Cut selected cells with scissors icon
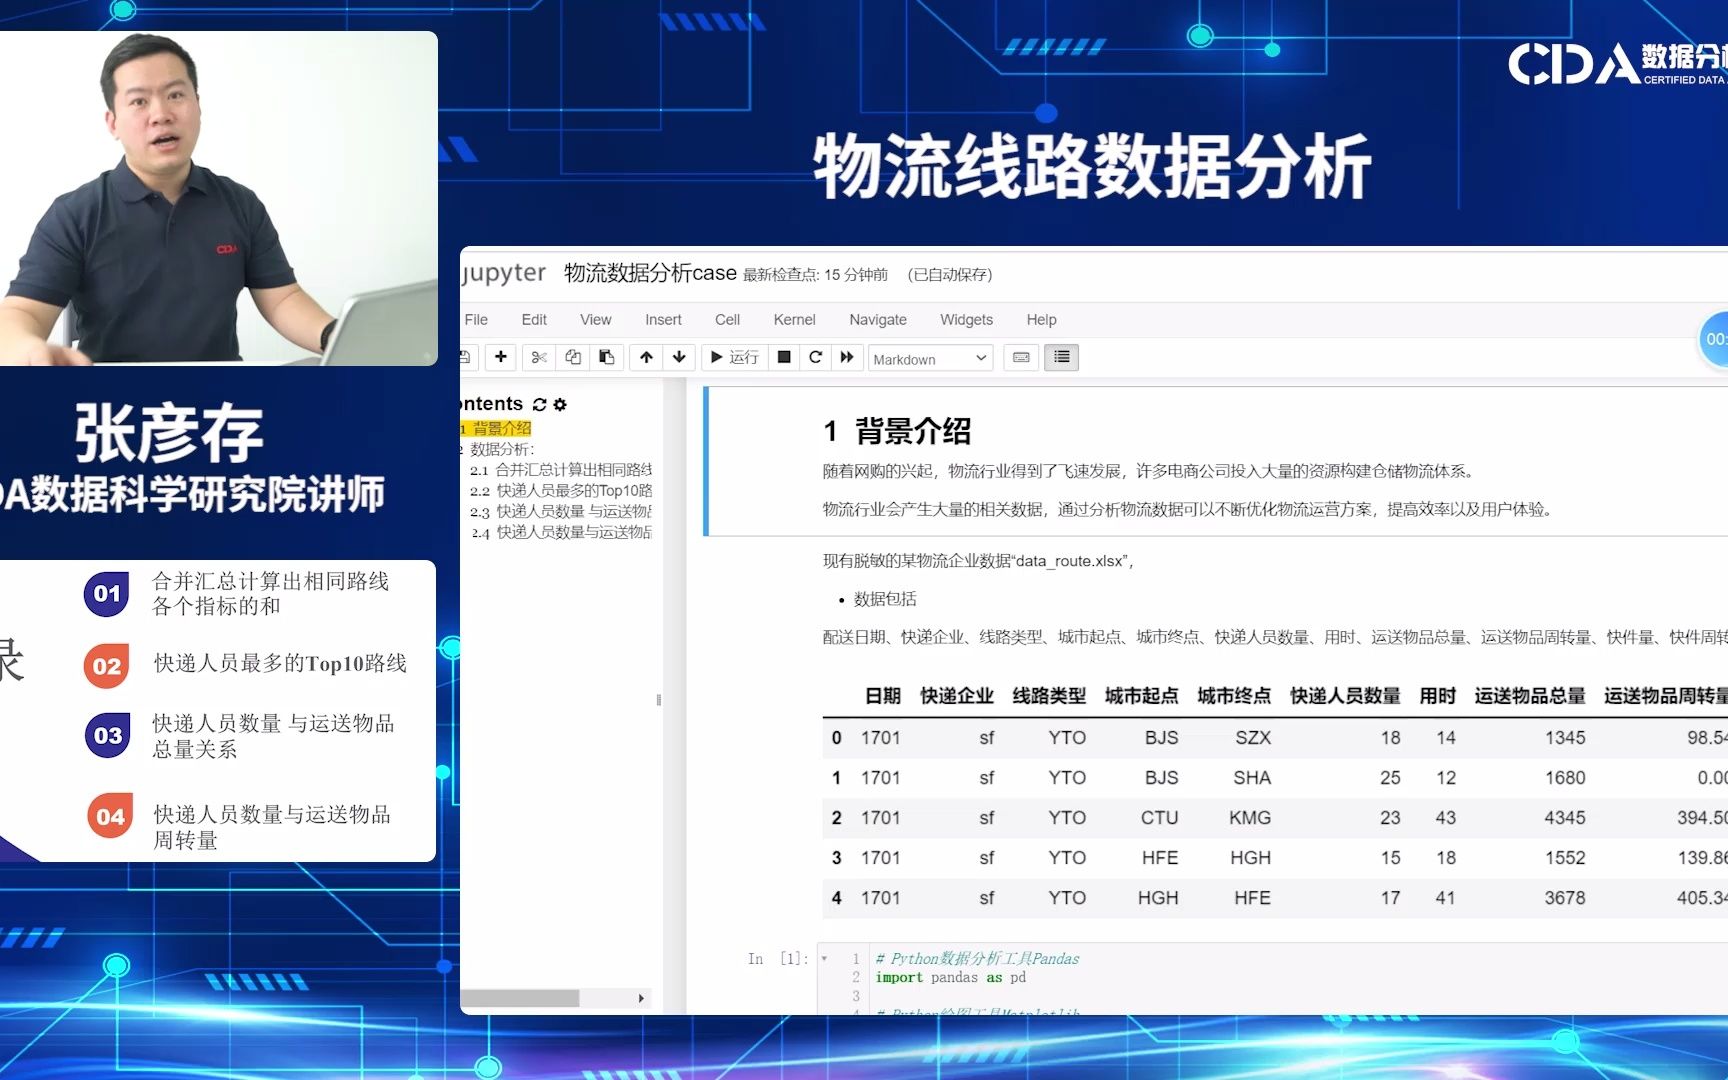Viewport: 1728px width, 1080px height. (539, 357)
